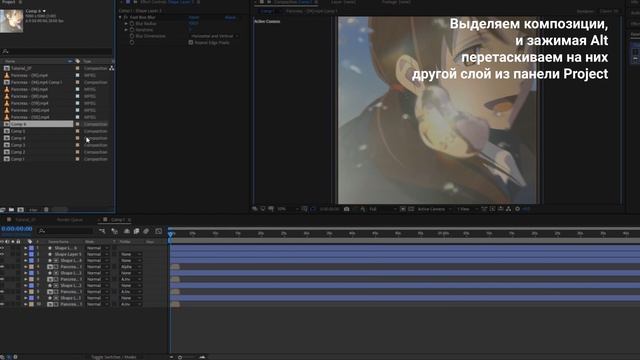Toggle stopwatch for Iterations
Viewport: 640px width, 360px height.
click(132, 30)
